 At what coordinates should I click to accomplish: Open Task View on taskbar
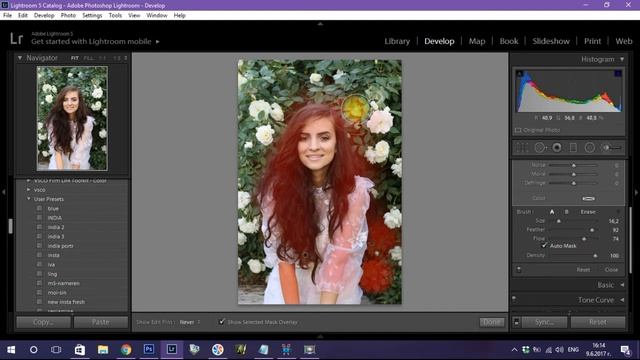pos(56,350)
